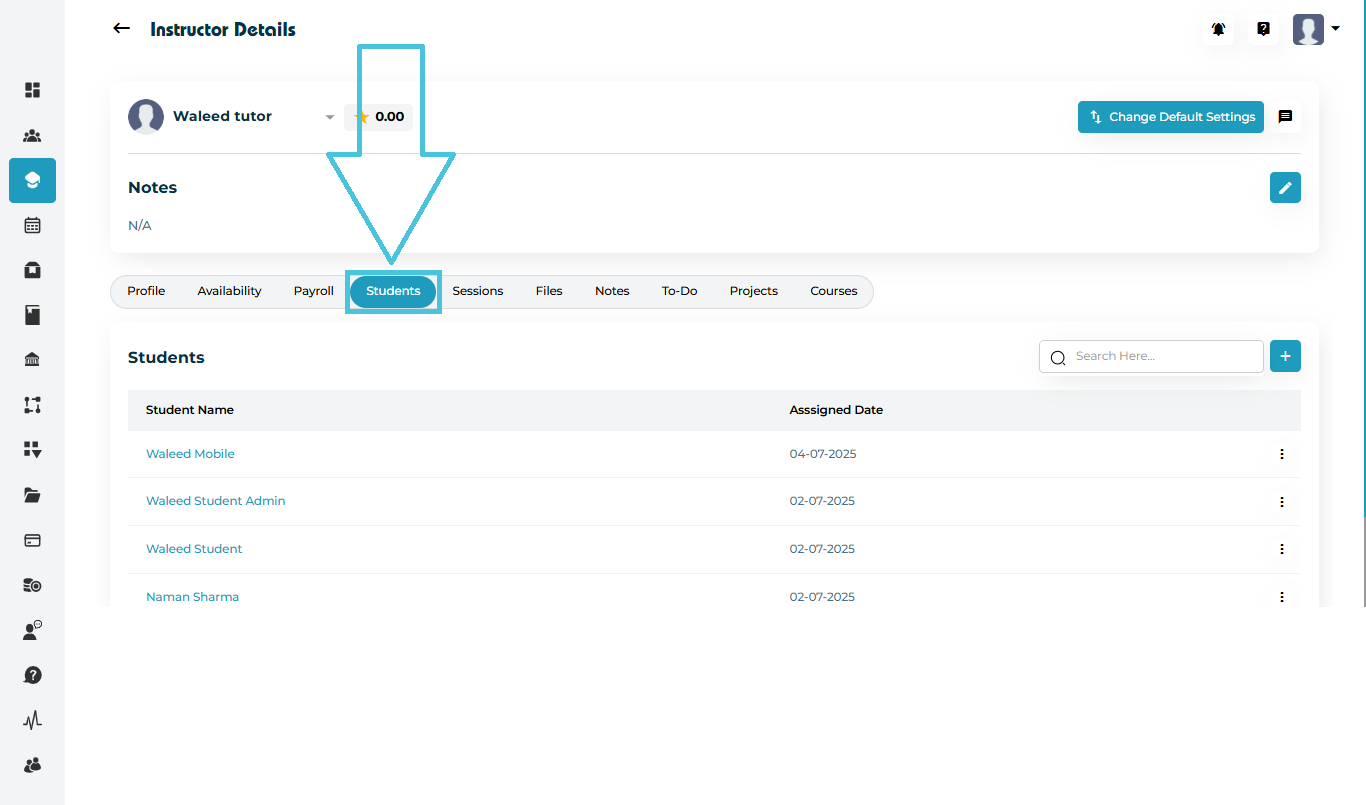This screenshot has width=1366, height=805.
Task: Click the back arrow beside Instructor Details
Action: pyautogui.click(x=122, y=29)
